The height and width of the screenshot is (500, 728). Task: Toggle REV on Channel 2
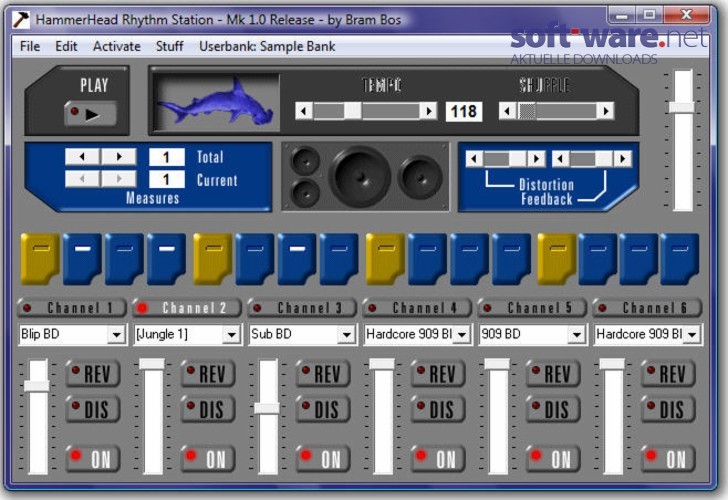pyautogui.click(x=208, y=374)
